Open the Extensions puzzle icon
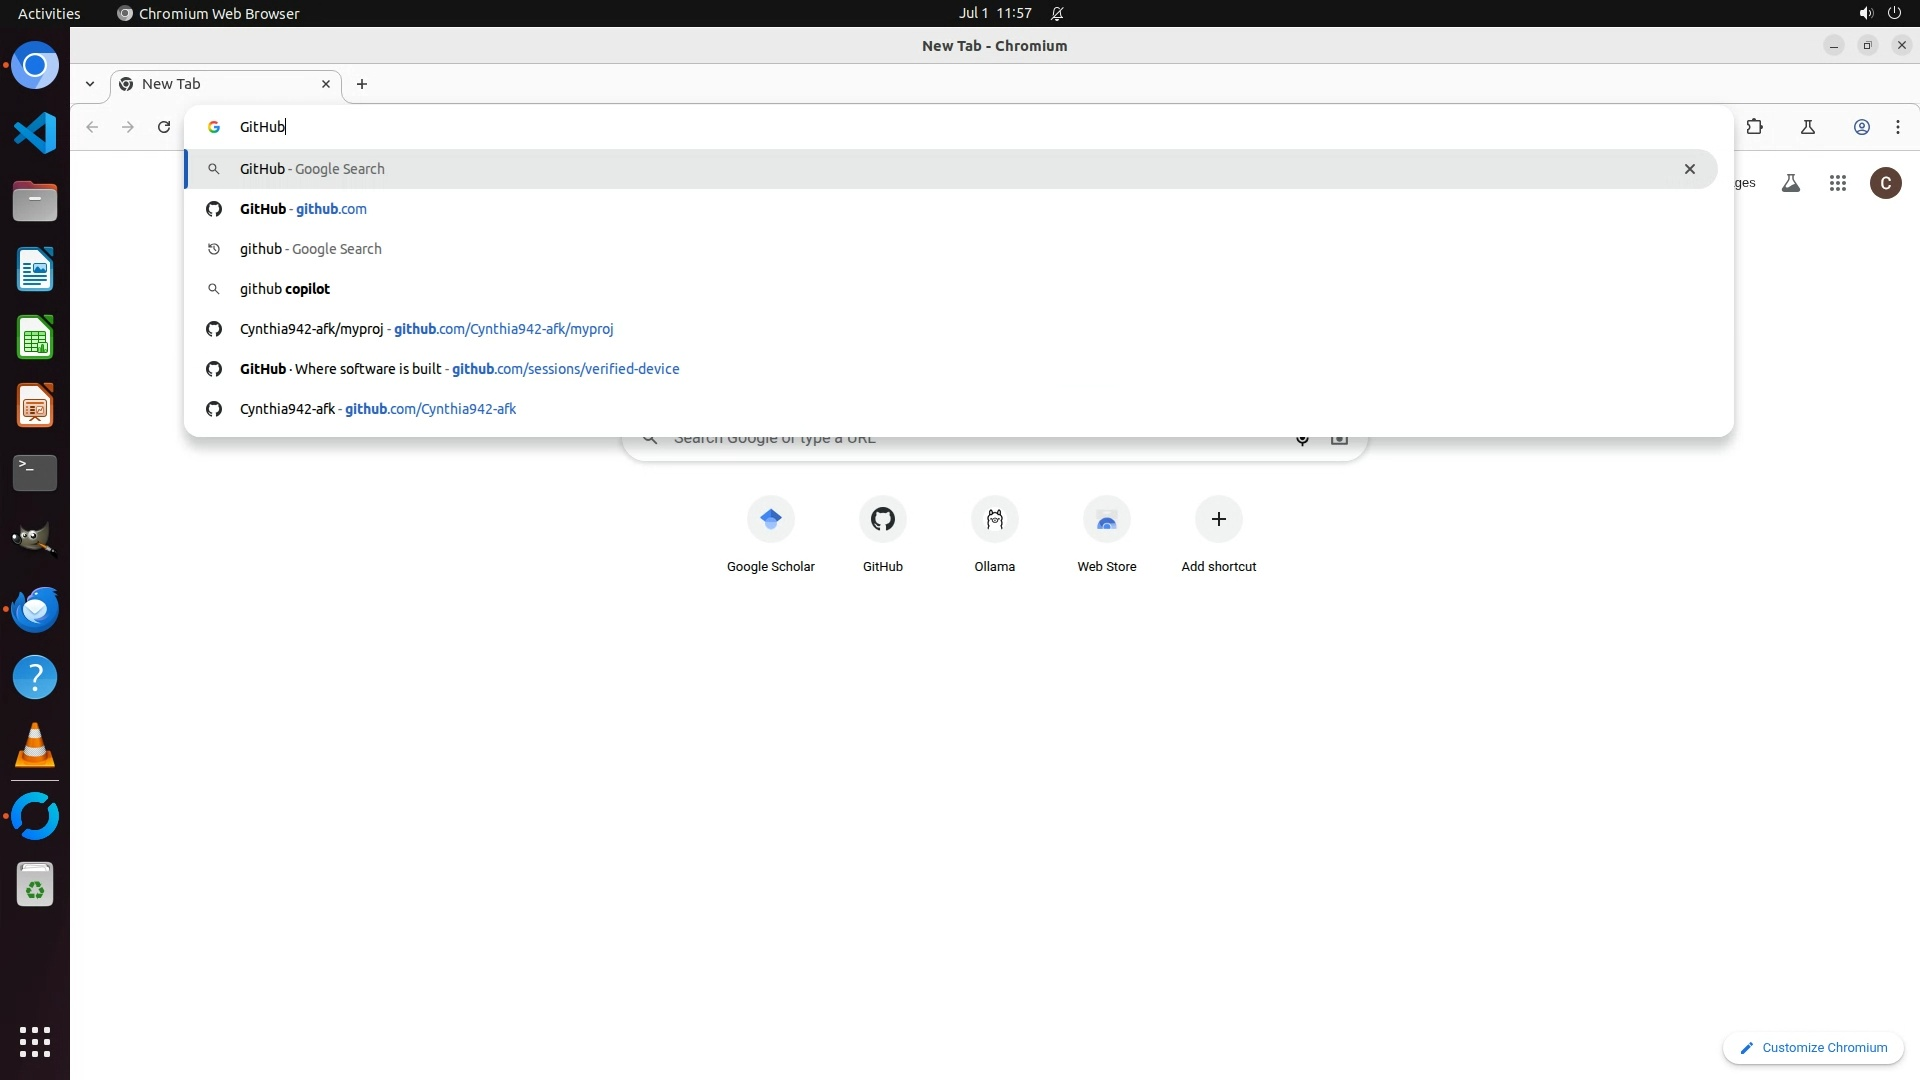This screenshot has height=1080, width=1920. pyautogui.click(x=1754, y=127)
